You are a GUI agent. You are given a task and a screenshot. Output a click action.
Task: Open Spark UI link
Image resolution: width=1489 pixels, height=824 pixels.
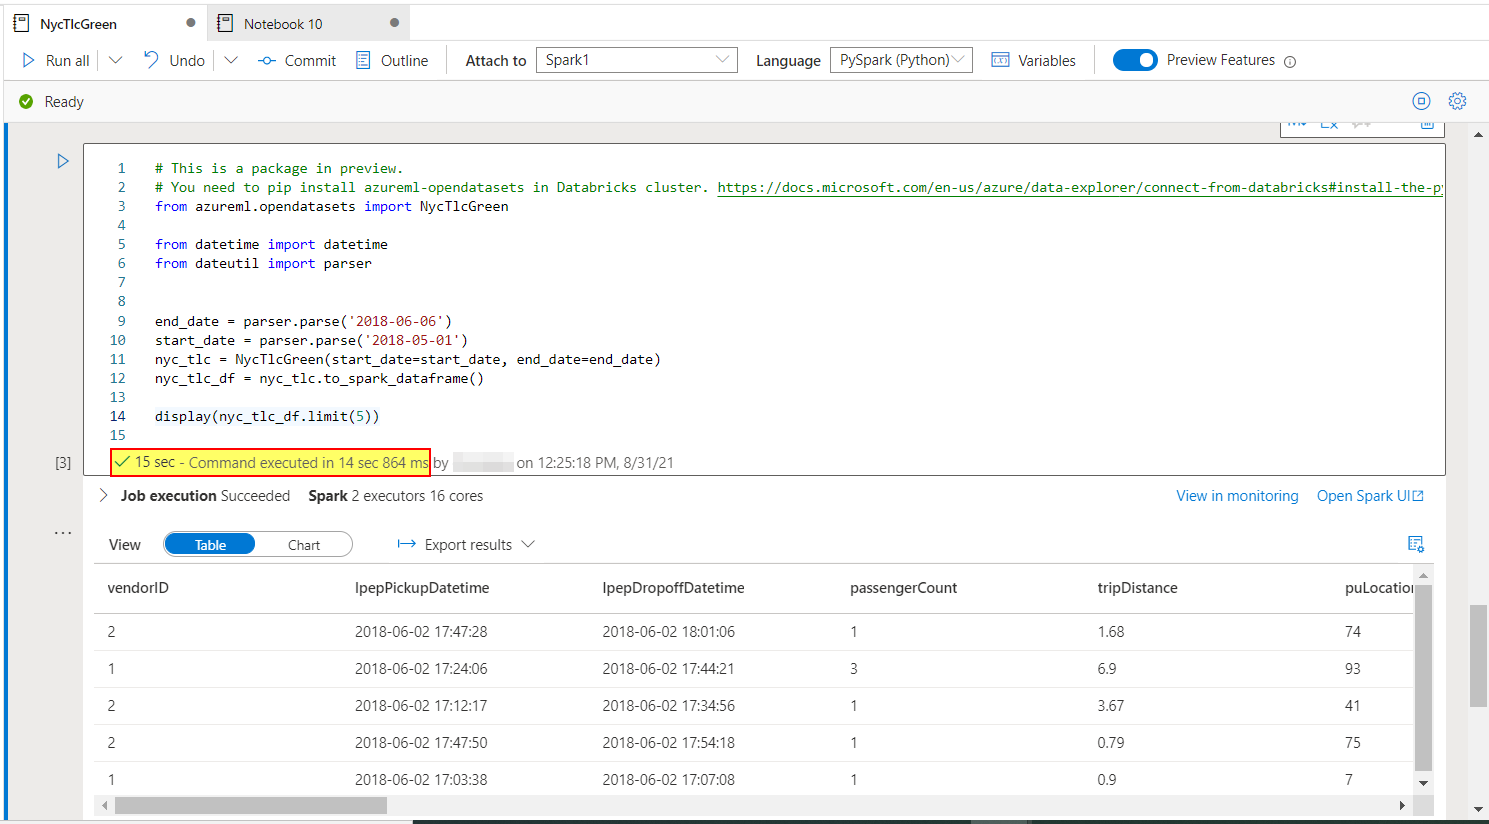pos(1370,496)
